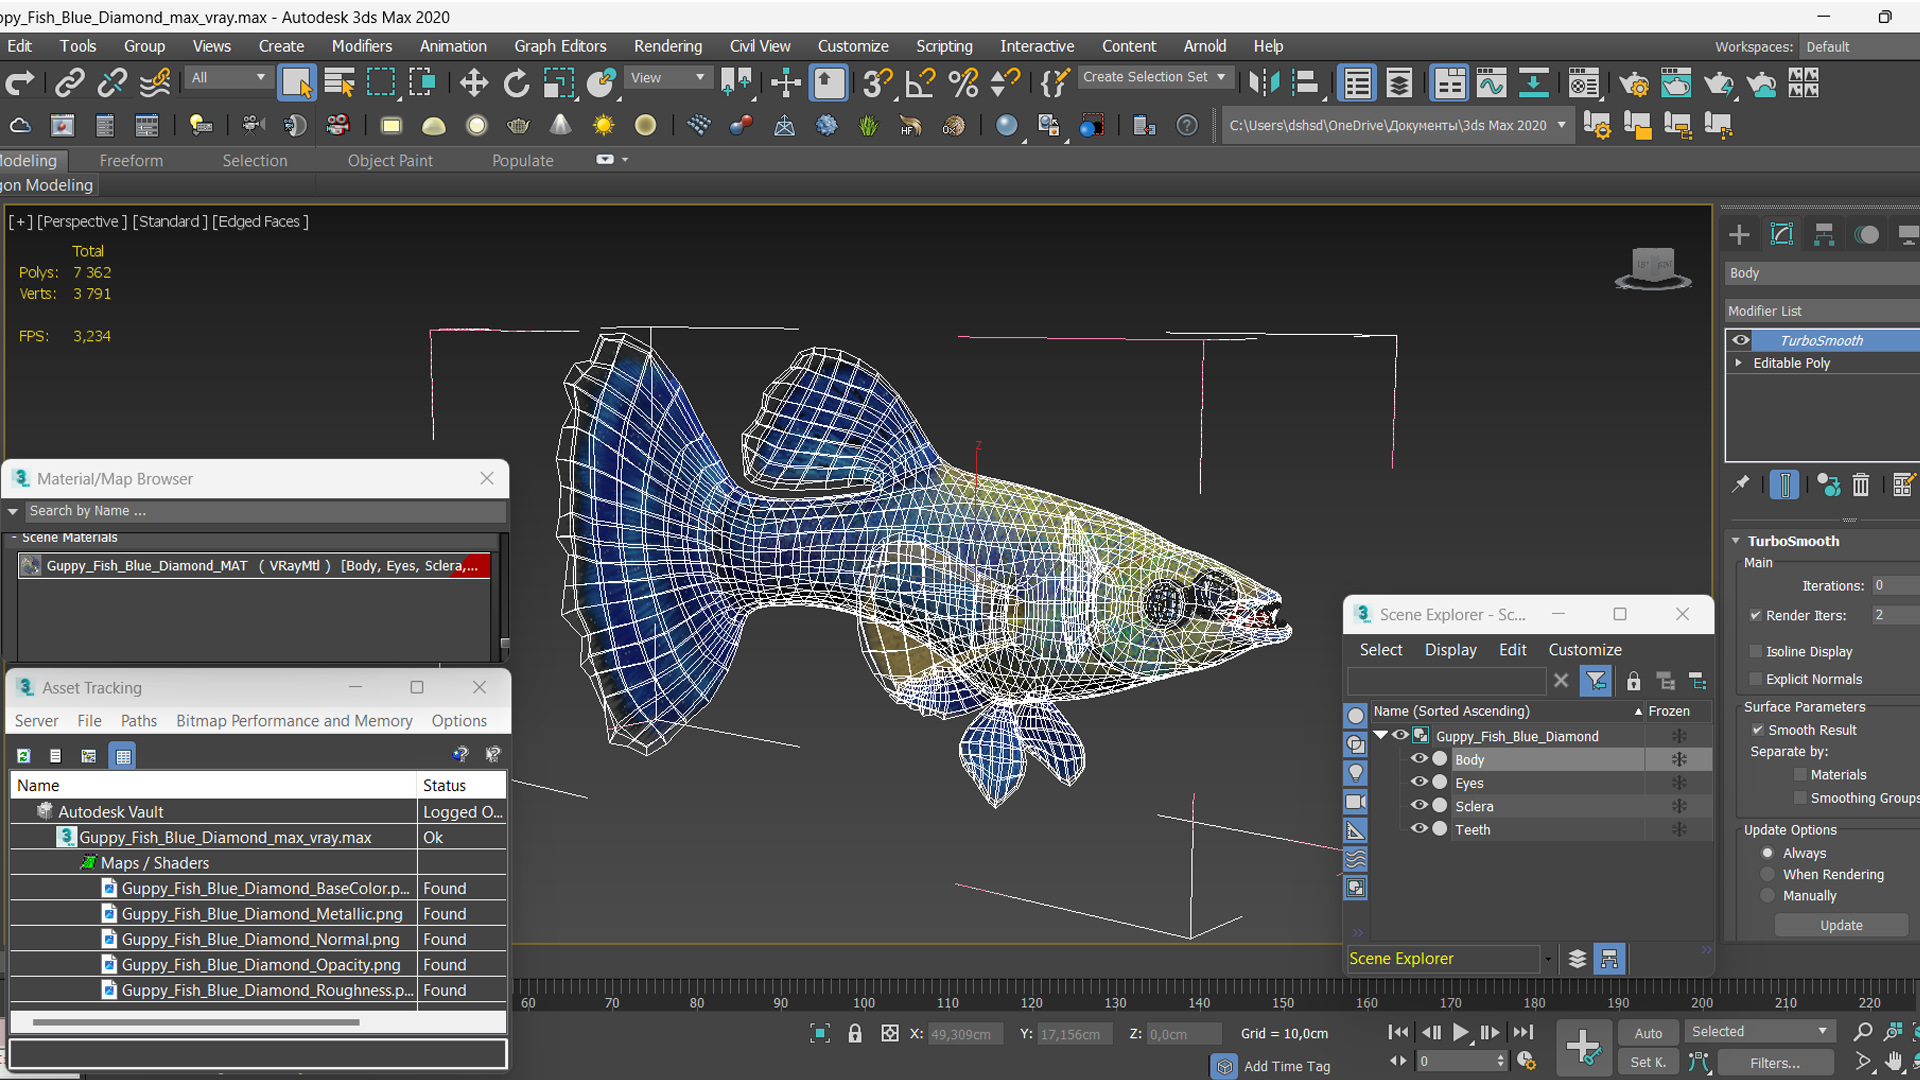Click the Filters... button
This screenshot has width=1920, height=1080.
[x=1775, y=1063]
